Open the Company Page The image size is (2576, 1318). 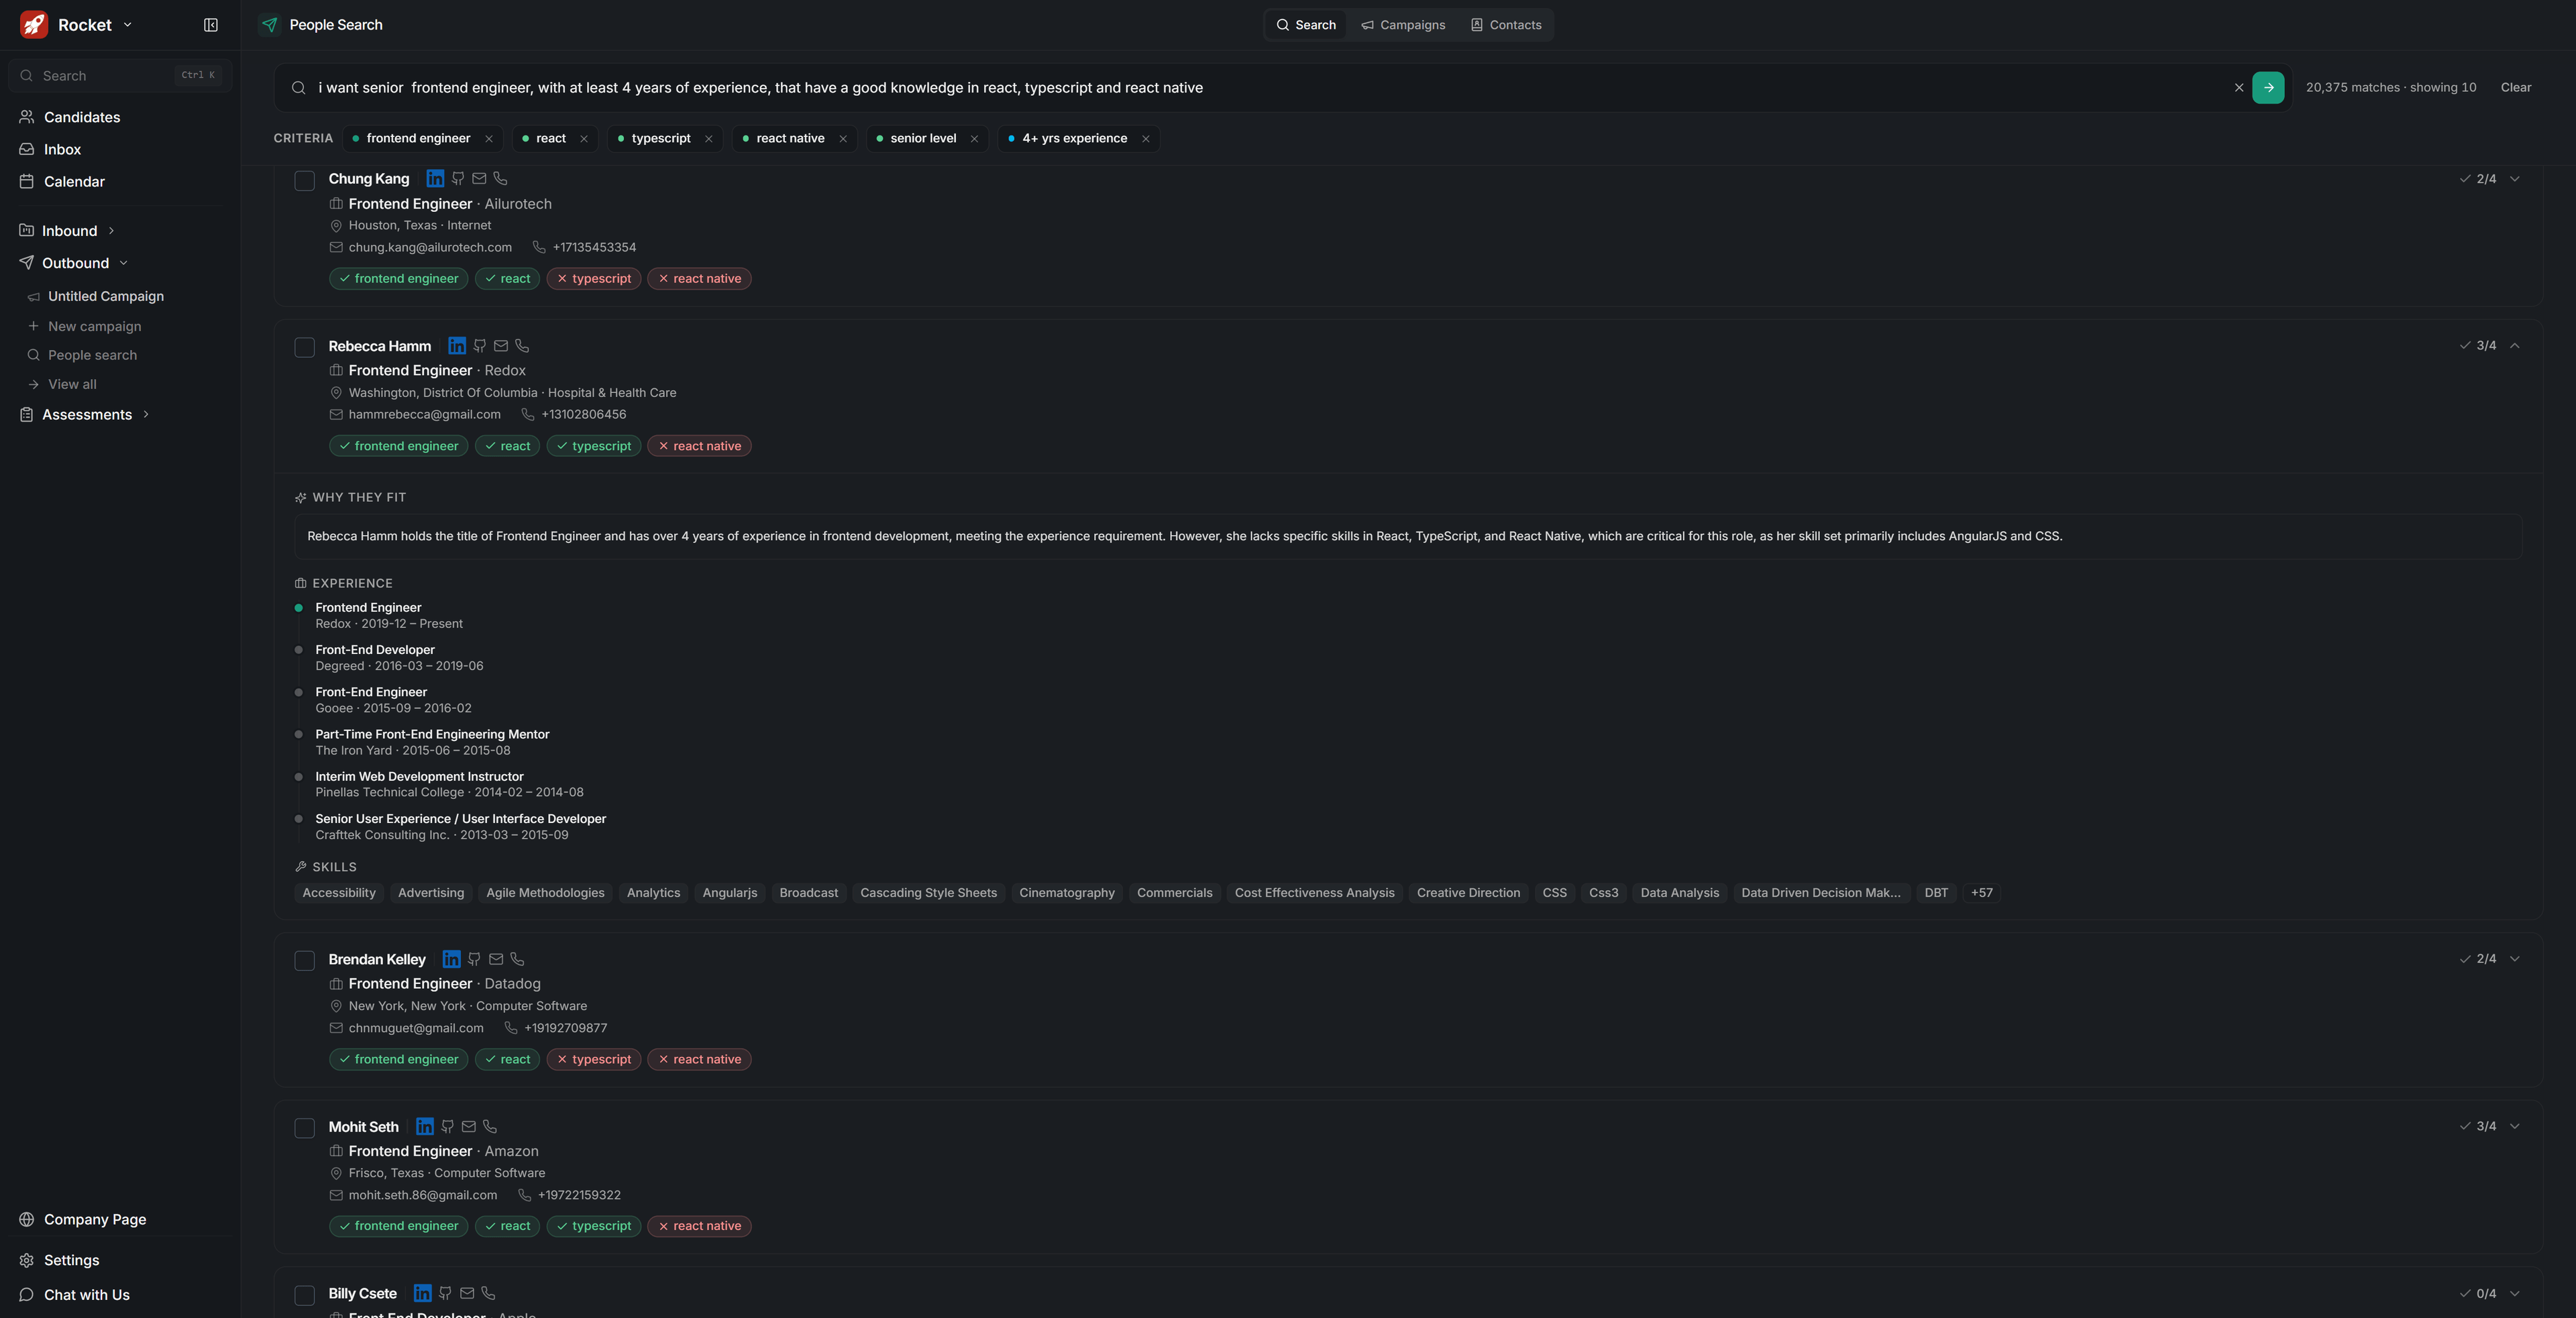tap(95, 1220)
